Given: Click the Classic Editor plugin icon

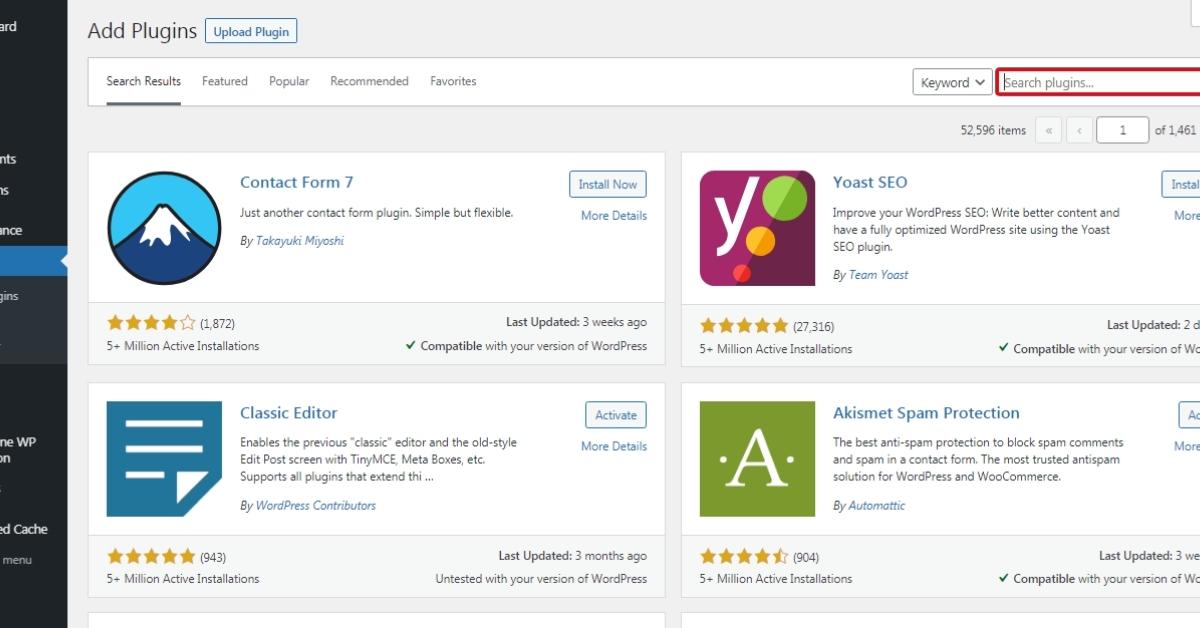Looking at the screenshot, I should [x=164, y=458].
